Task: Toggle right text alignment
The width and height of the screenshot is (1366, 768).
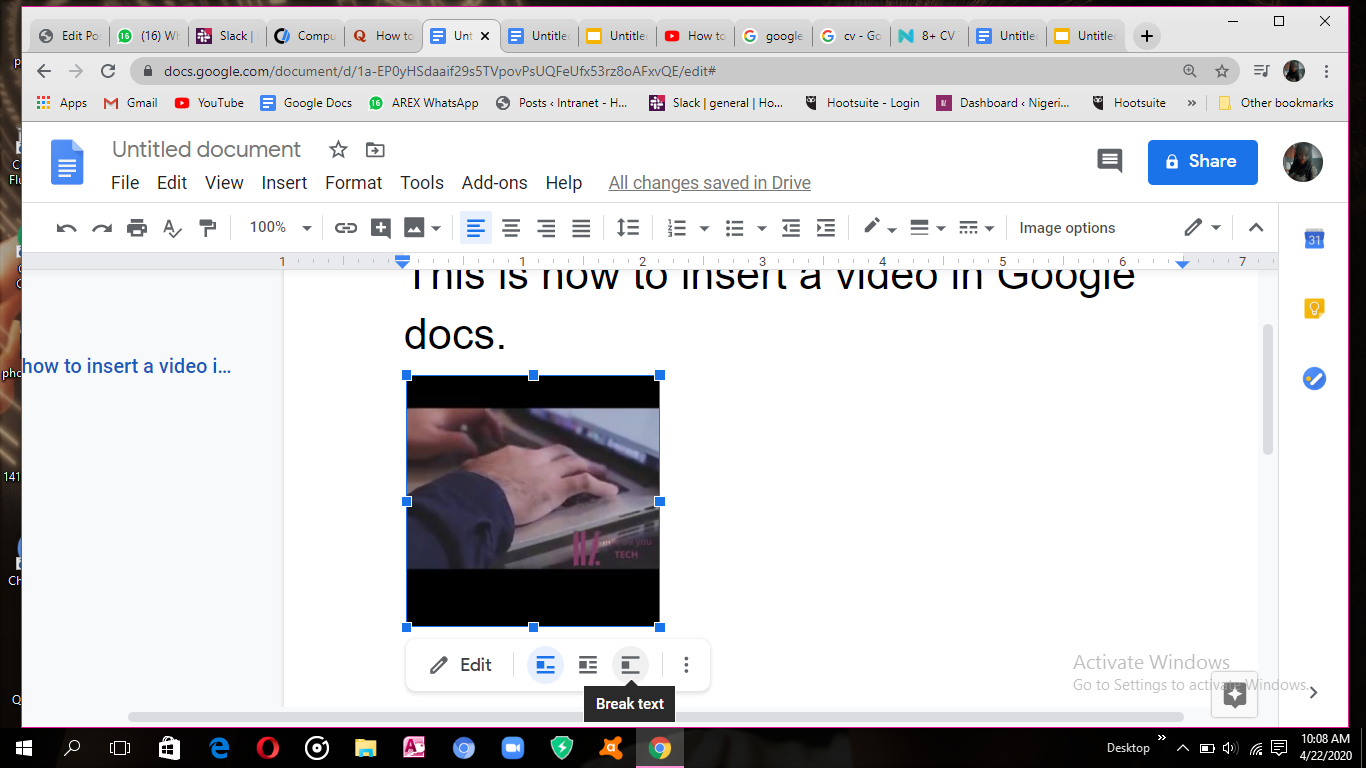Action: click(x=546, y=228)
